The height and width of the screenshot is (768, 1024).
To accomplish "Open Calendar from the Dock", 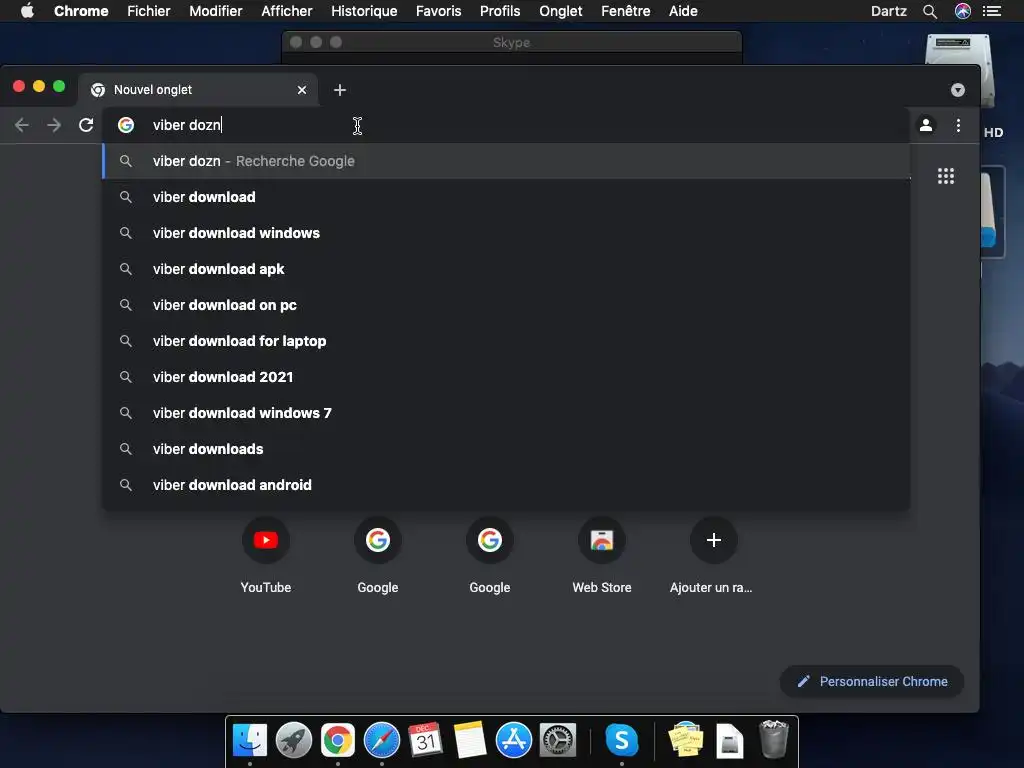I will click(x=426, y=741).
